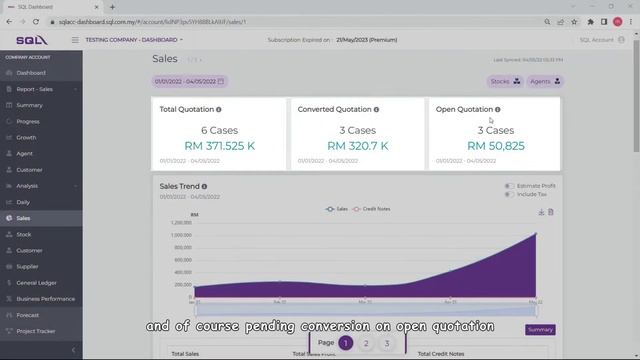Click the SQL logo
The image size is (640, 360).
(x=32, y=40)
